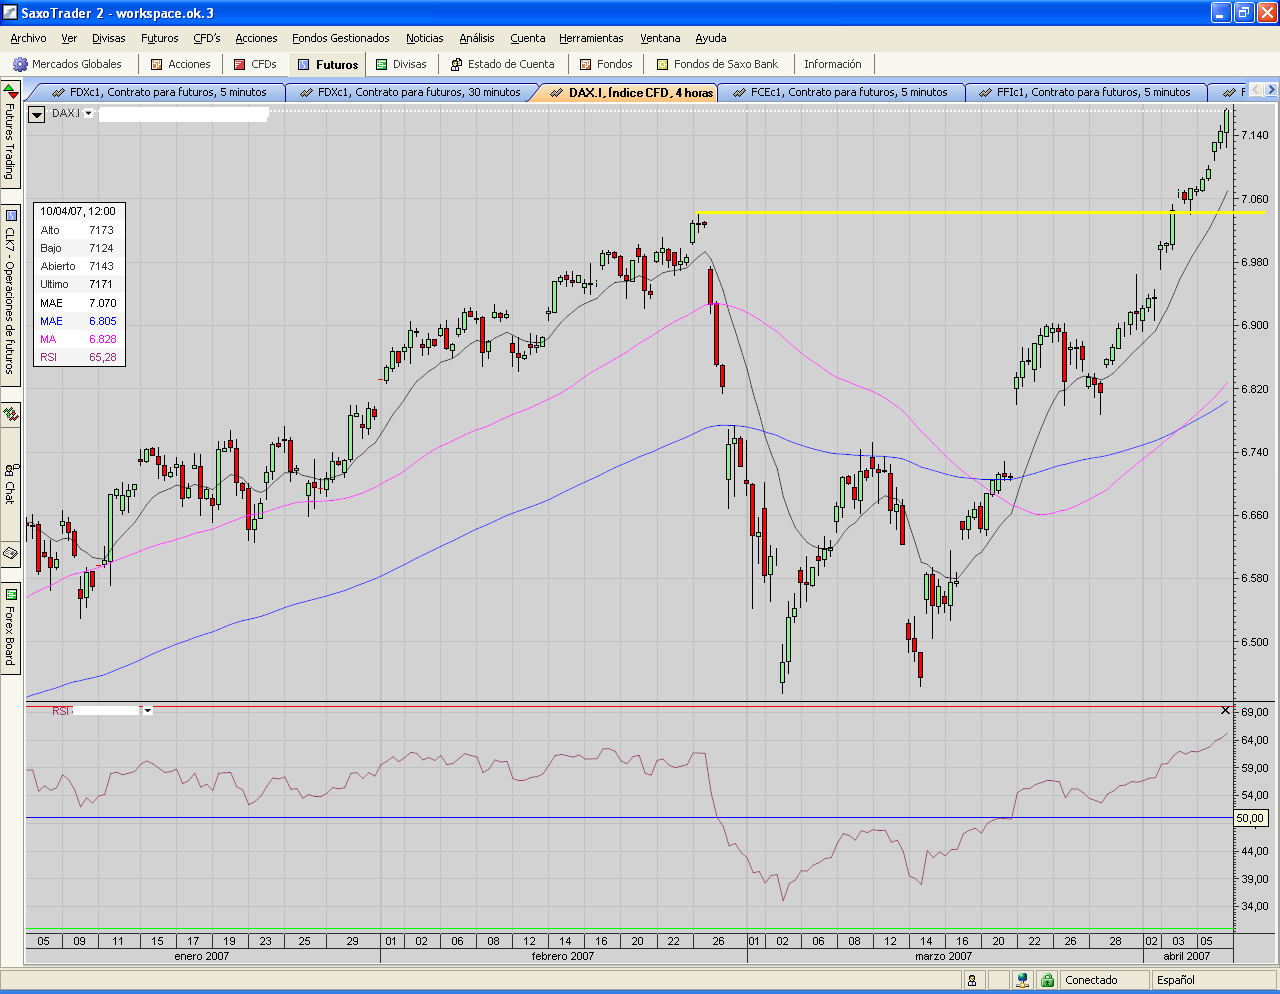The width and height of the screenshot is (1280, 994).
Task: Expand the RSI indicator dropdown arrow
Action: click(x=148, y=710)
